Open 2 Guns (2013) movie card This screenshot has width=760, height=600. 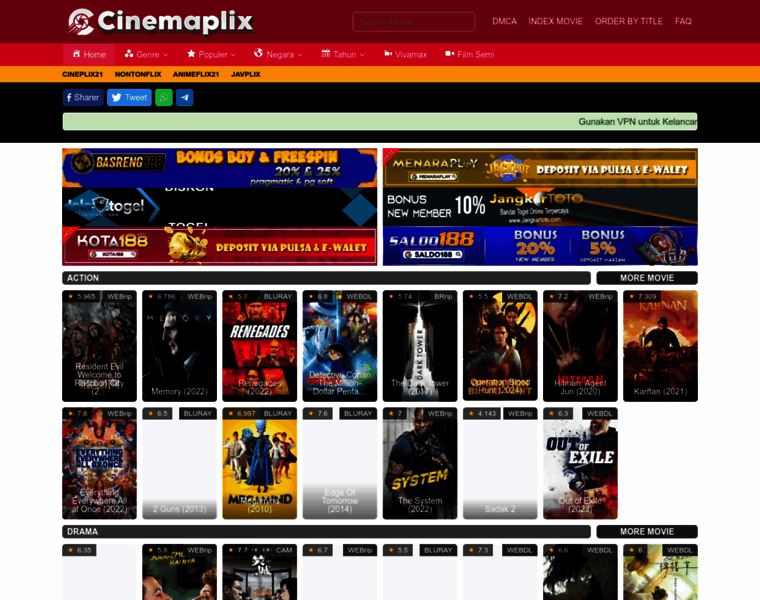[x=179, y=463]
